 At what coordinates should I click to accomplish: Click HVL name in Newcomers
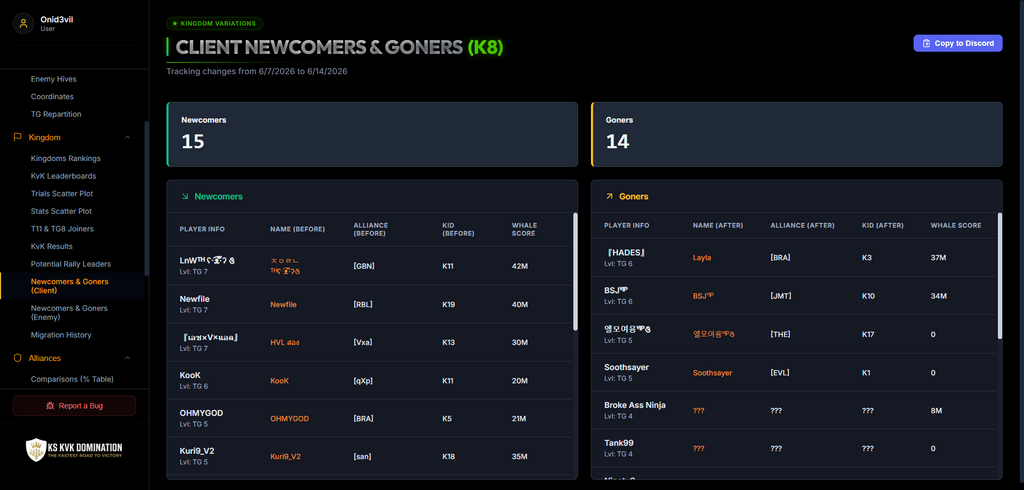click(x=285, y=342)
